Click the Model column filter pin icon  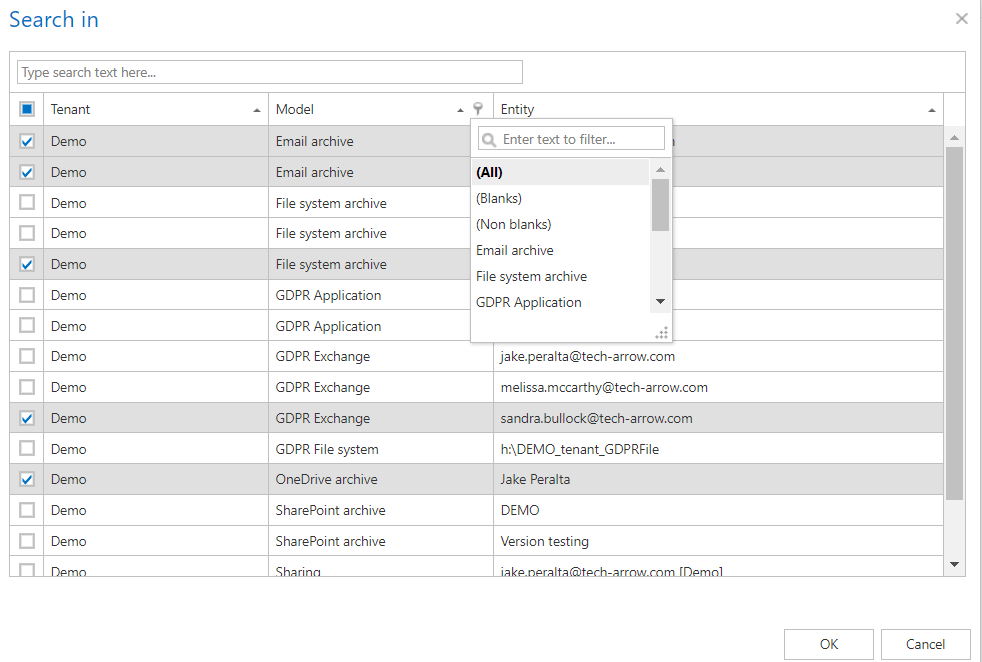pos(479,109)
